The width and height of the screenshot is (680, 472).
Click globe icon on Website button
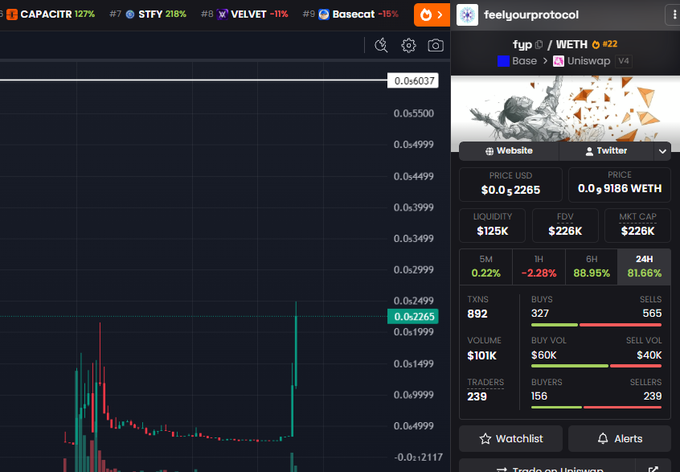489,151
